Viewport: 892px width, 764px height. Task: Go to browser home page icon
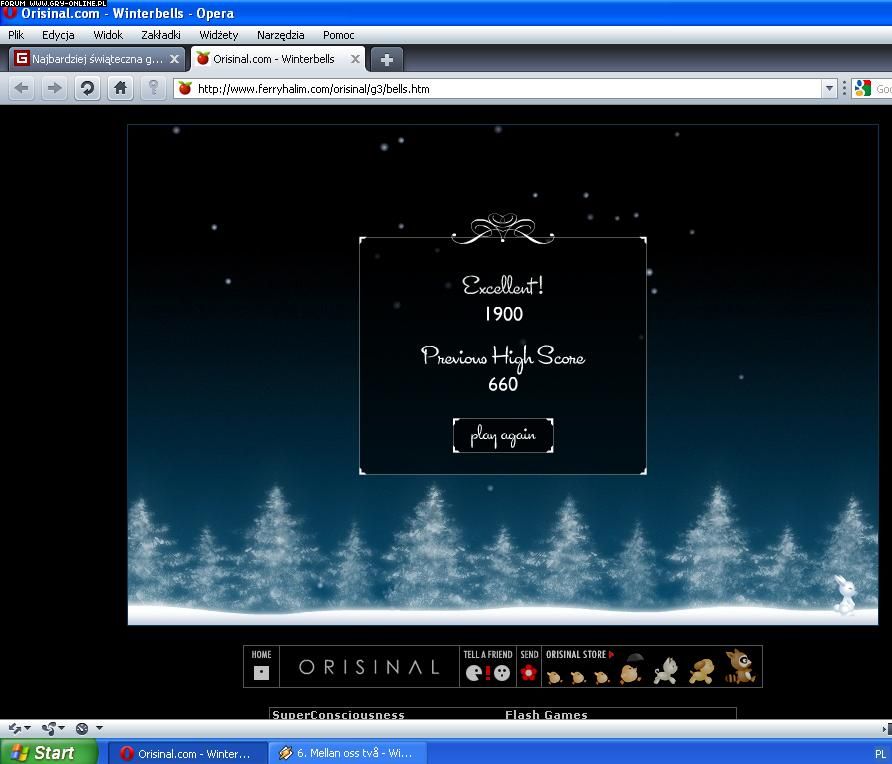[x=120, y=88]
